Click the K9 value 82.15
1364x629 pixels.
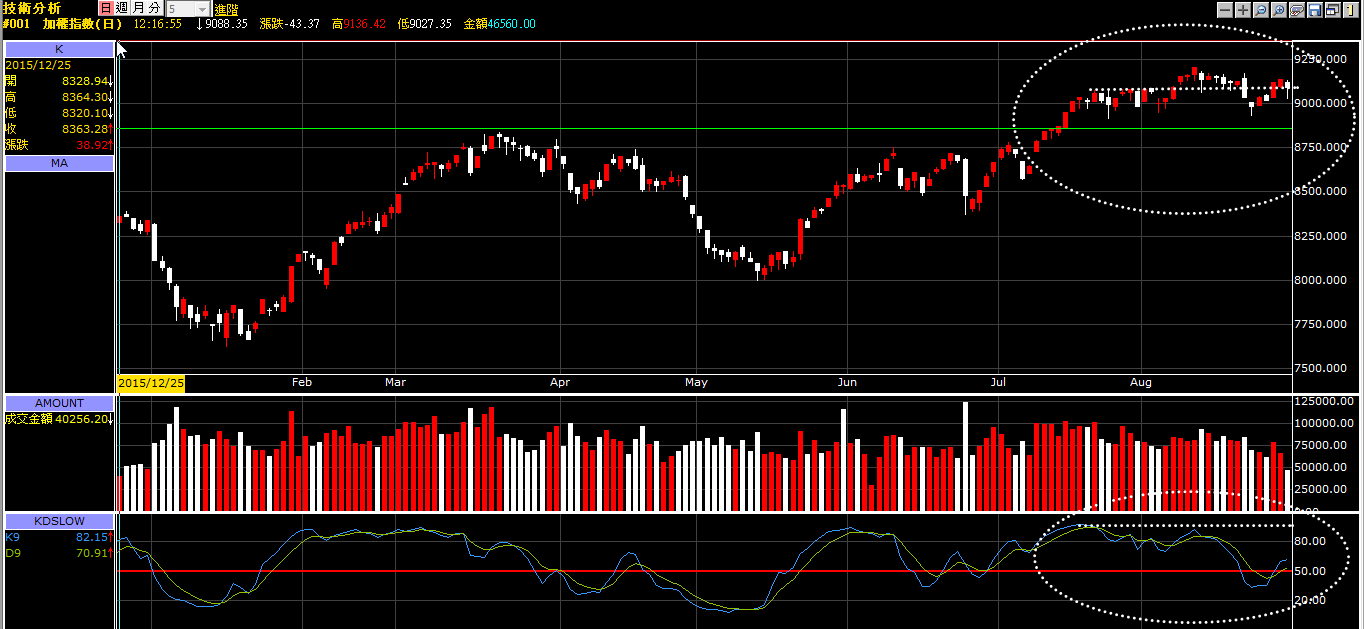[x=92, y=537]
